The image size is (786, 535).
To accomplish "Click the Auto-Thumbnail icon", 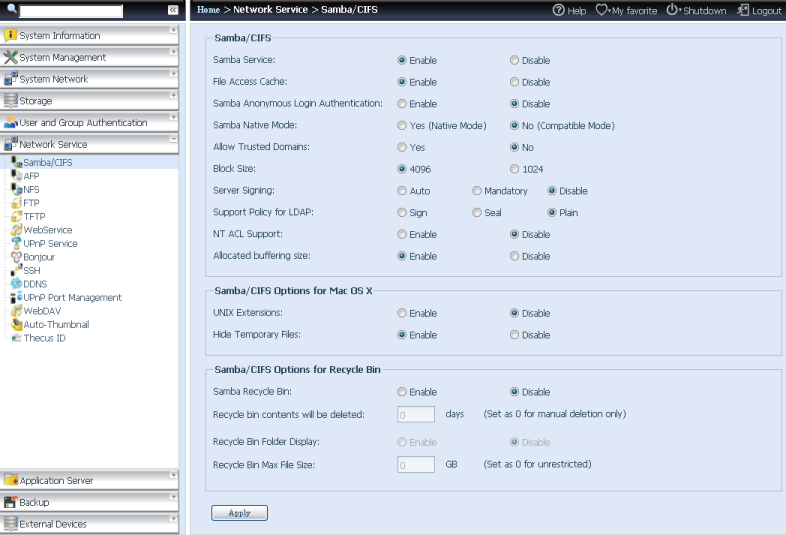I will tap(17, 324).
